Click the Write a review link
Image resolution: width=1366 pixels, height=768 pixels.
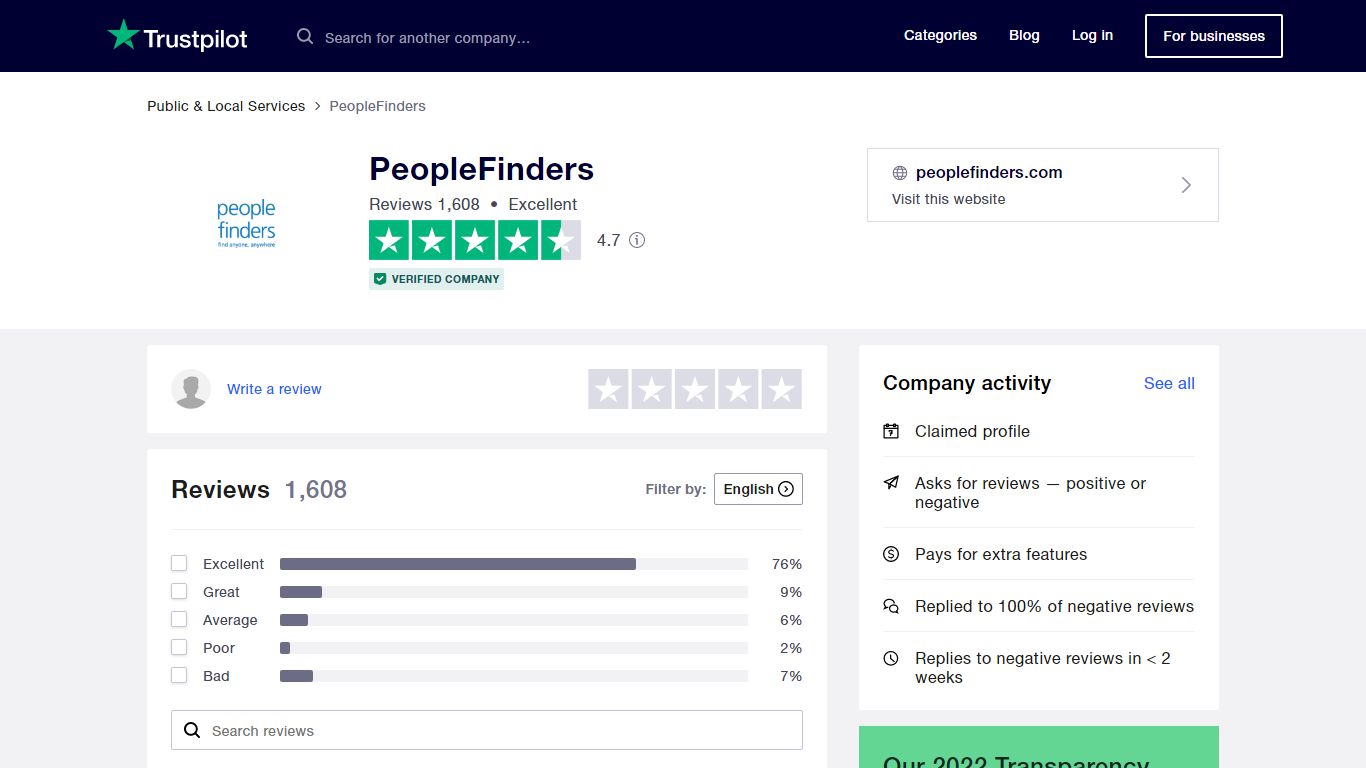tap(274, 389)
